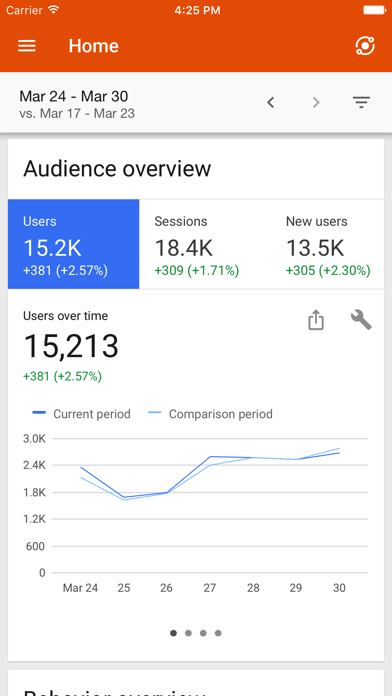Tap the Wi-Fi icon in status bar
392x696 pixels.
pos(54,10)
